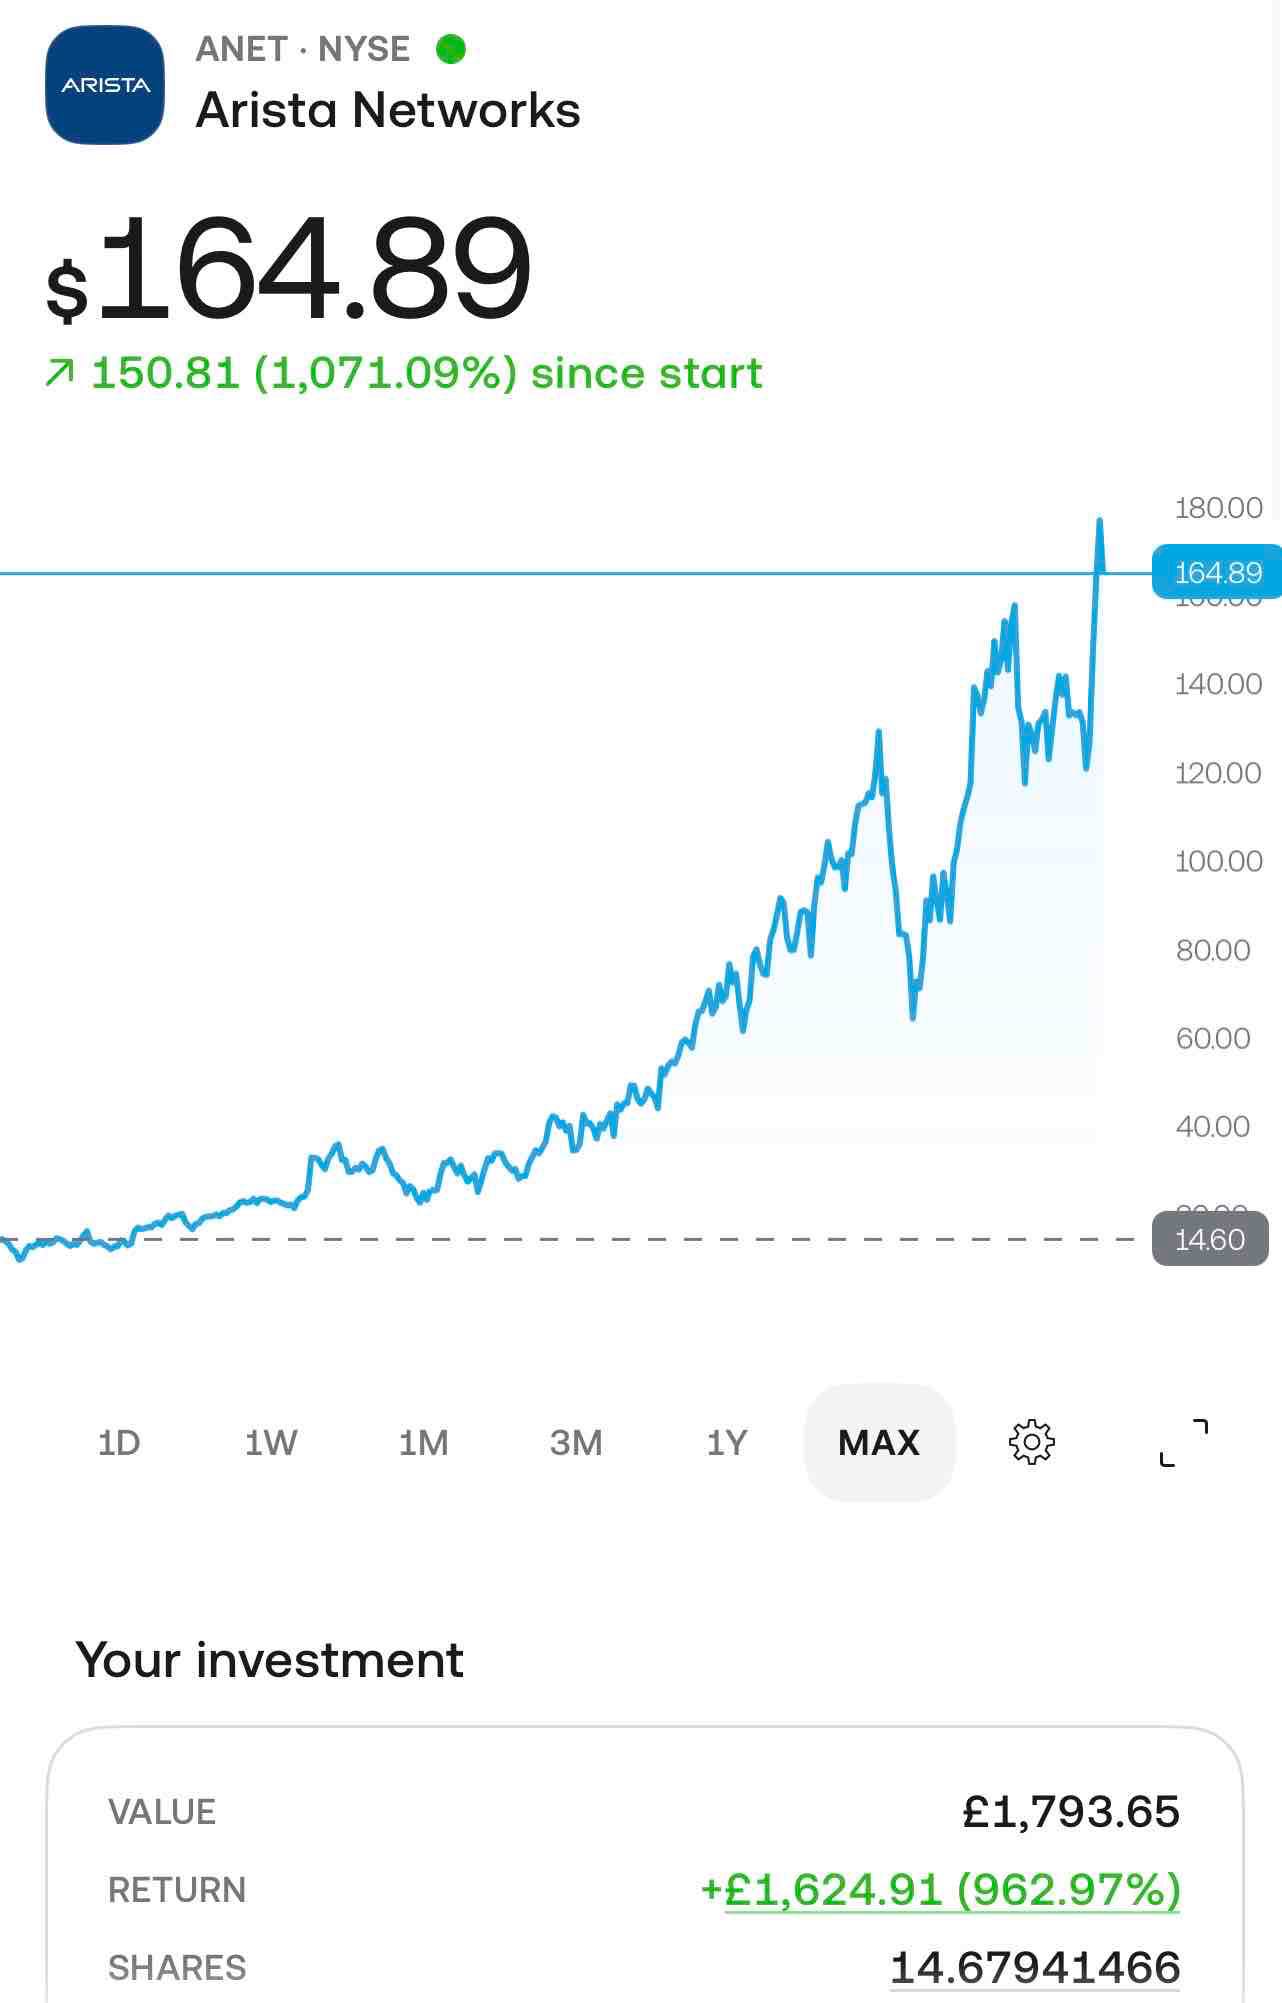Open chart settings gear icon
Image resolution: width=1282 pixels, height=2003 pixels.
(x=1031, y=1442)
